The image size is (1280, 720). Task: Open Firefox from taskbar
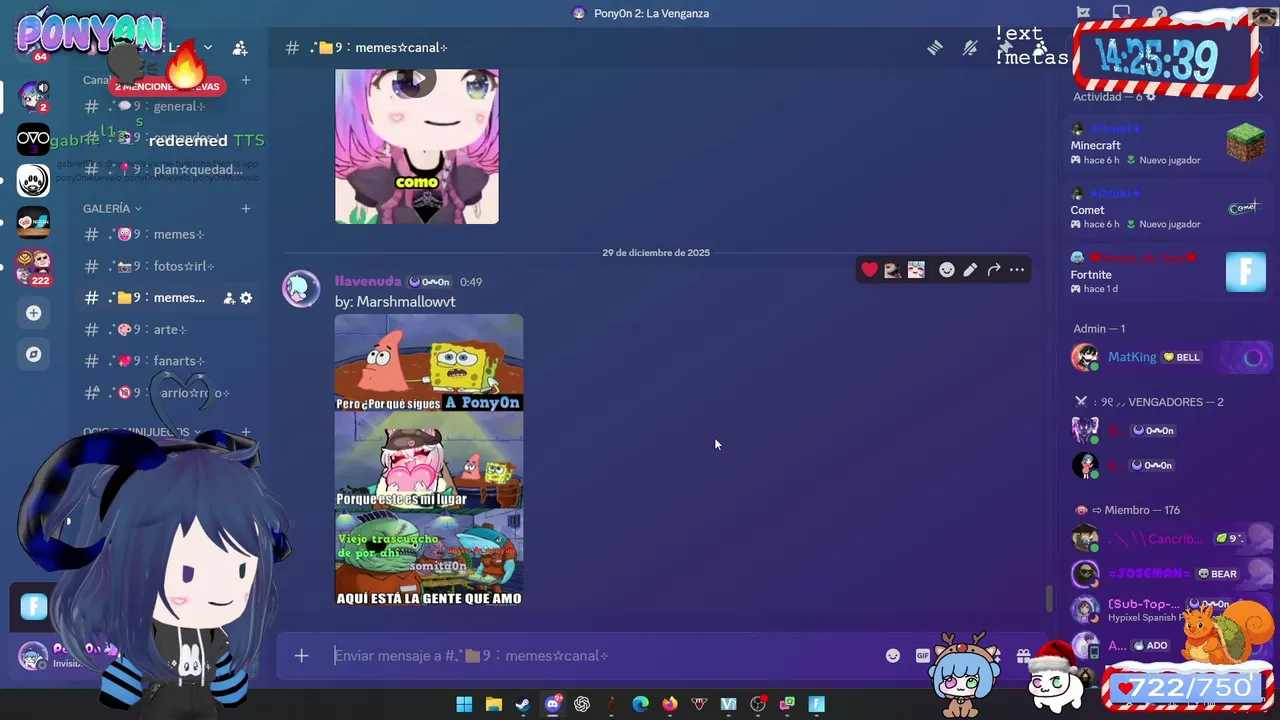tap(669, 704)
